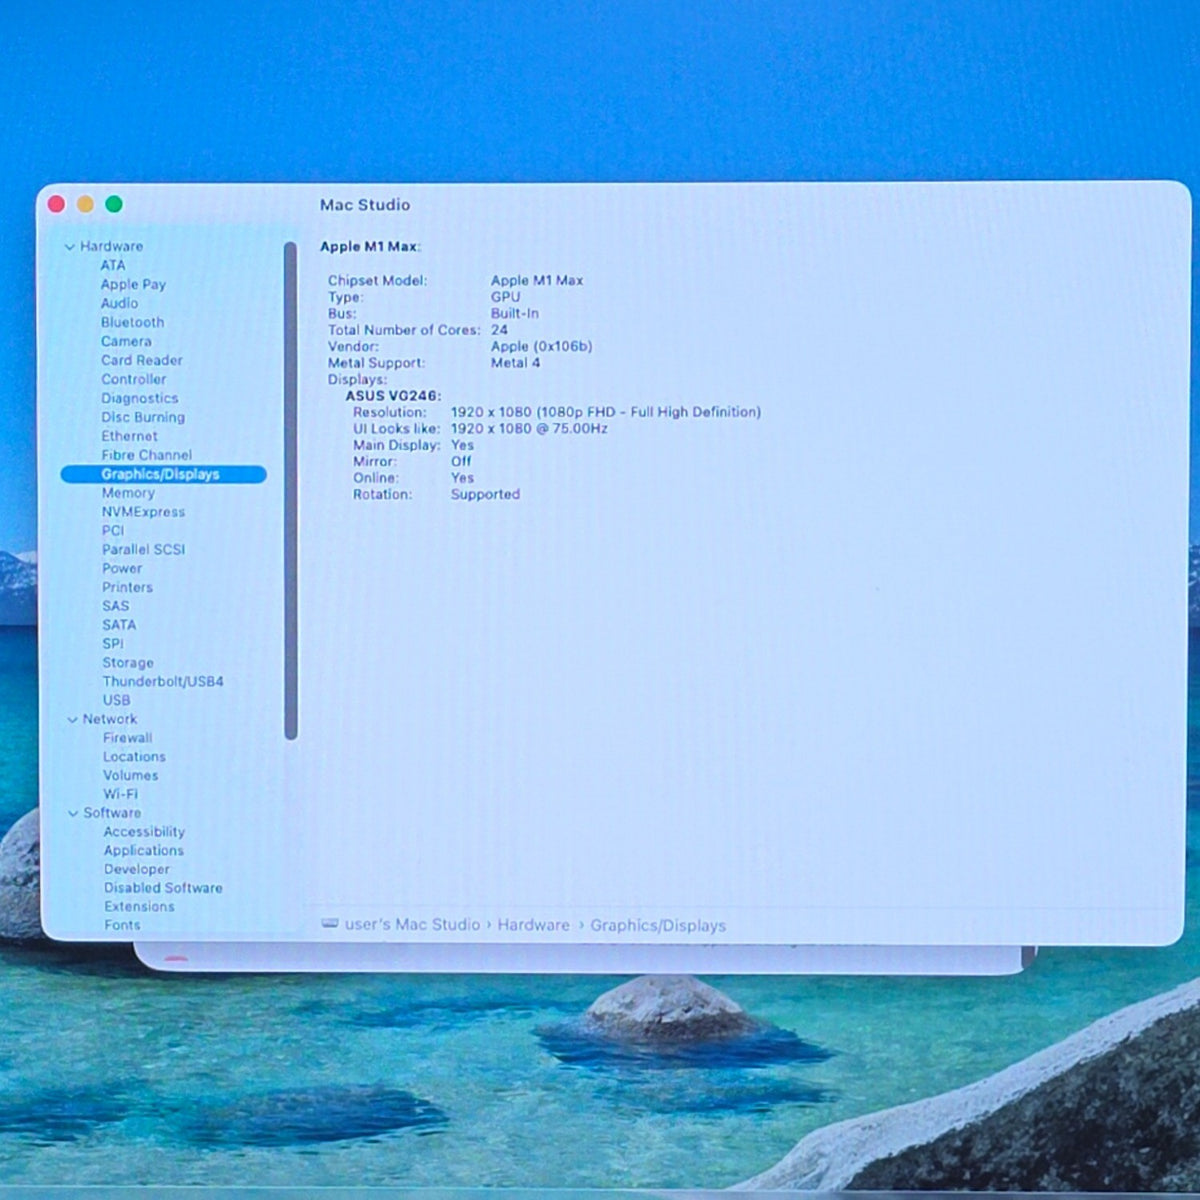Click the Mac Studio window title

click(x=365, y=205)
